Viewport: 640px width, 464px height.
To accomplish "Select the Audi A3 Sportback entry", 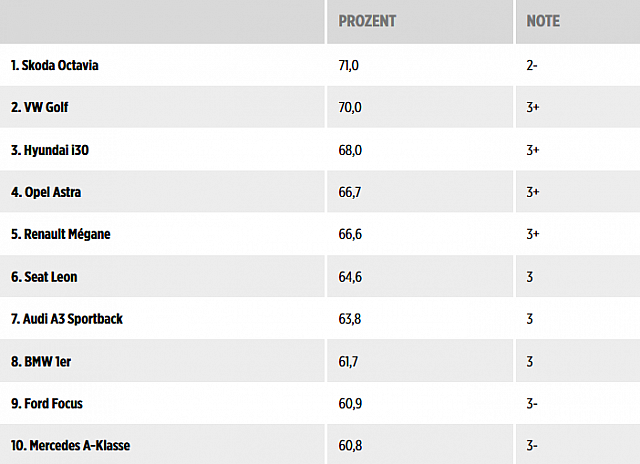I will (x=65, y=318).
